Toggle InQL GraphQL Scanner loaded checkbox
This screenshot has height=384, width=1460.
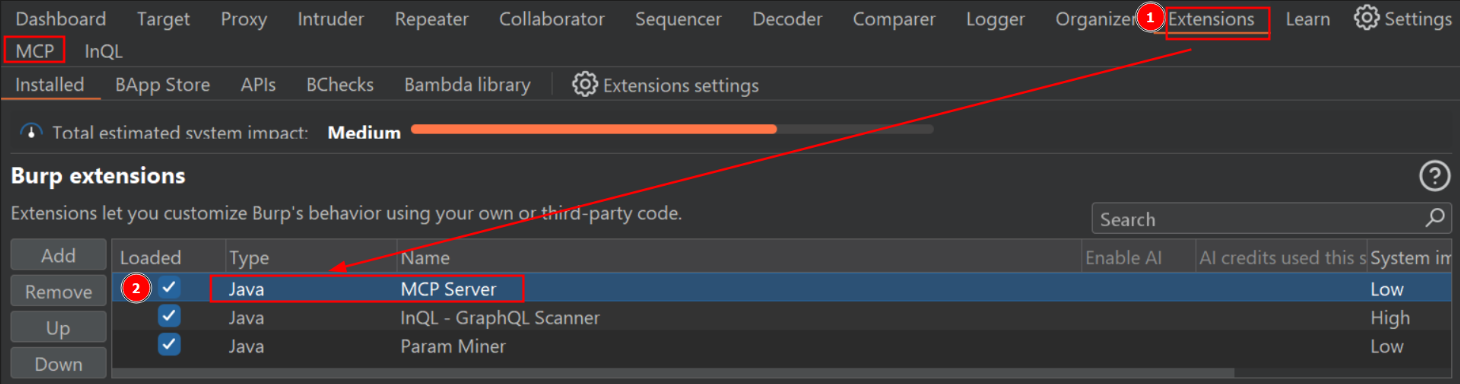click(170, 317)
